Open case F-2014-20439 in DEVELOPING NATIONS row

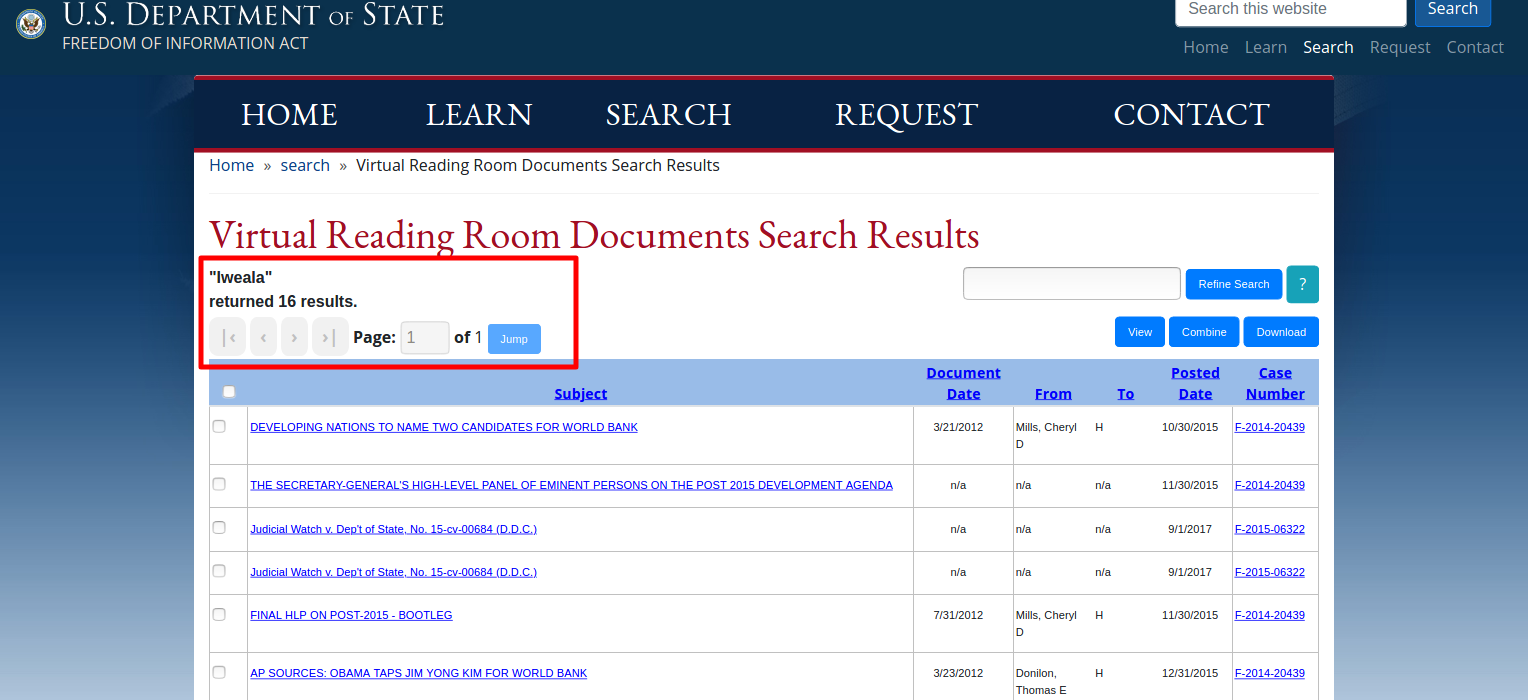[1270, 427]
